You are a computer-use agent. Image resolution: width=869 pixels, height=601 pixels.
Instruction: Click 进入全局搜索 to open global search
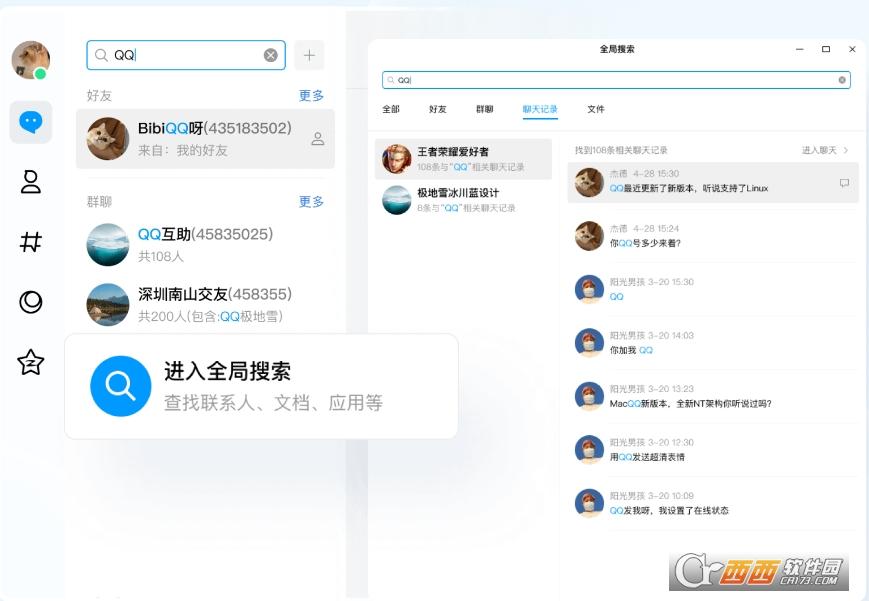click(261, 386)
